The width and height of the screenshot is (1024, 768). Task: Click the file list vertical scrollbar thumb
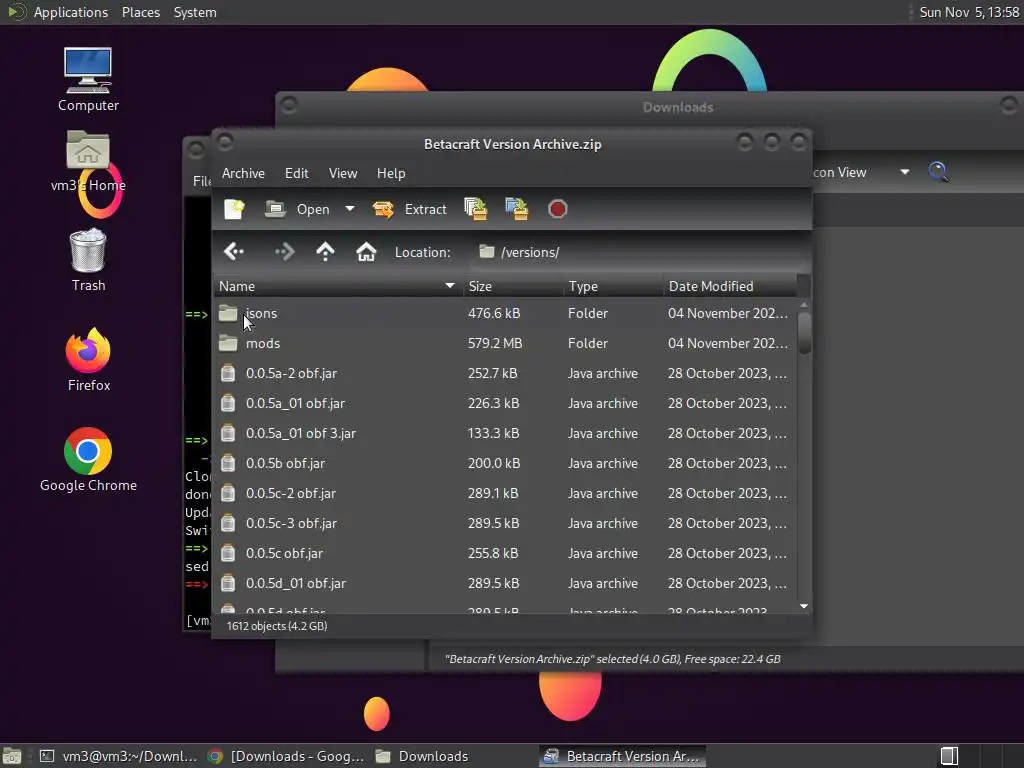(804, 332)
